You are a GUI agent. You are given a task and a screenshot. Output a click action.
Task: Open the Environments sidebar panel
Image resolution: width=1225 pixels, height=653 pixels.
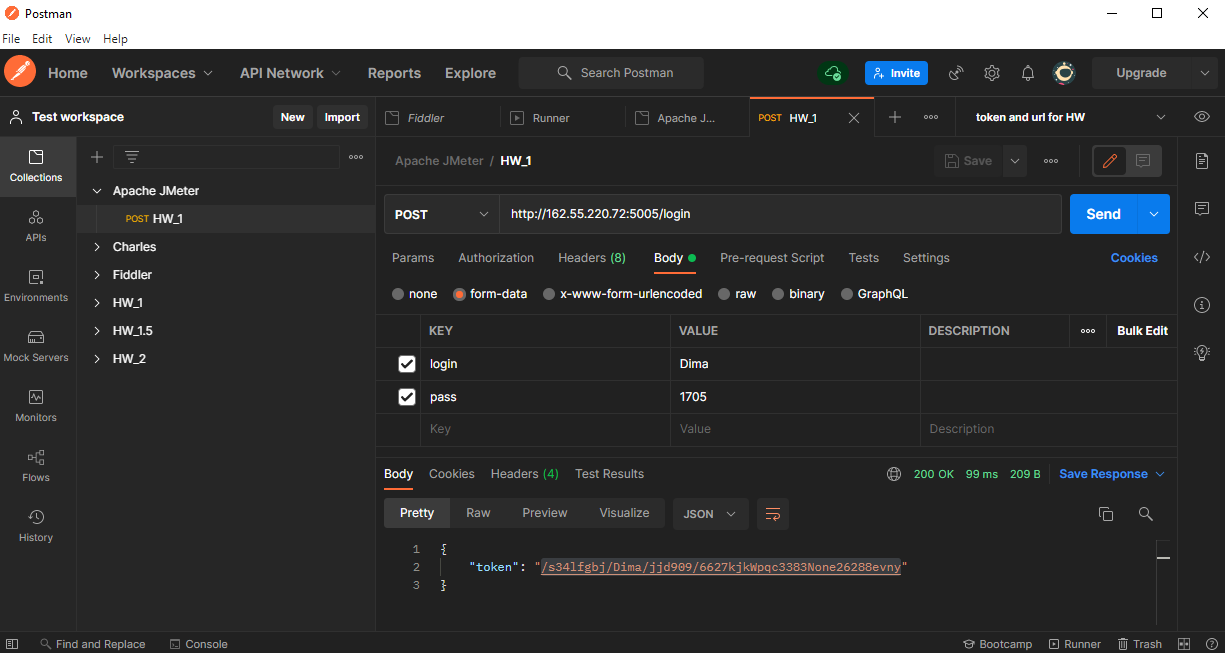[36, 287]
